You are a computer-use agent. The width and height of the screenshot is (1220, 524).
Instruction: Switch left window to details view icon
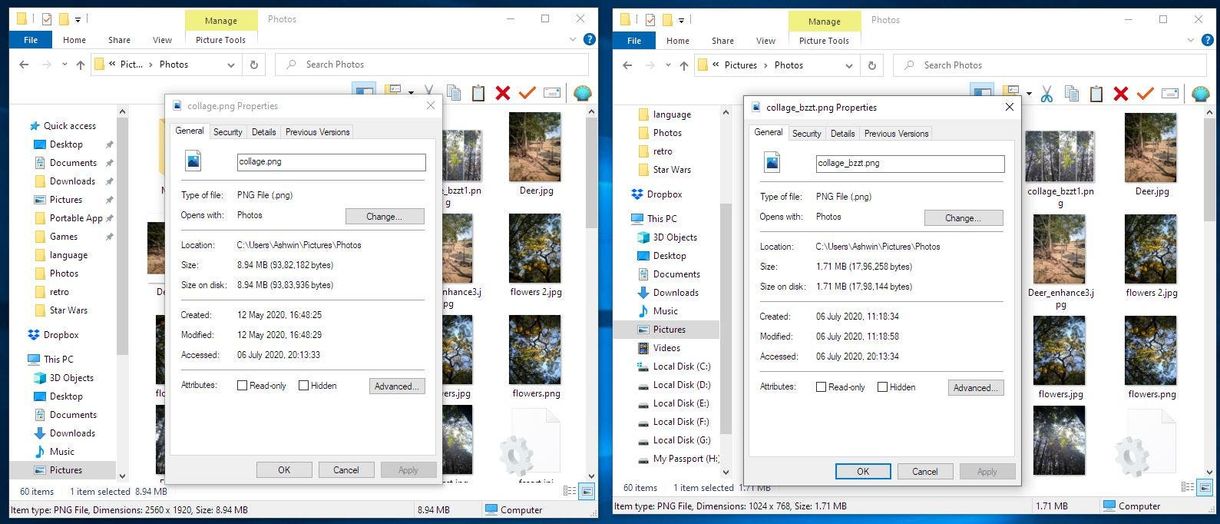tap(570, 490)
